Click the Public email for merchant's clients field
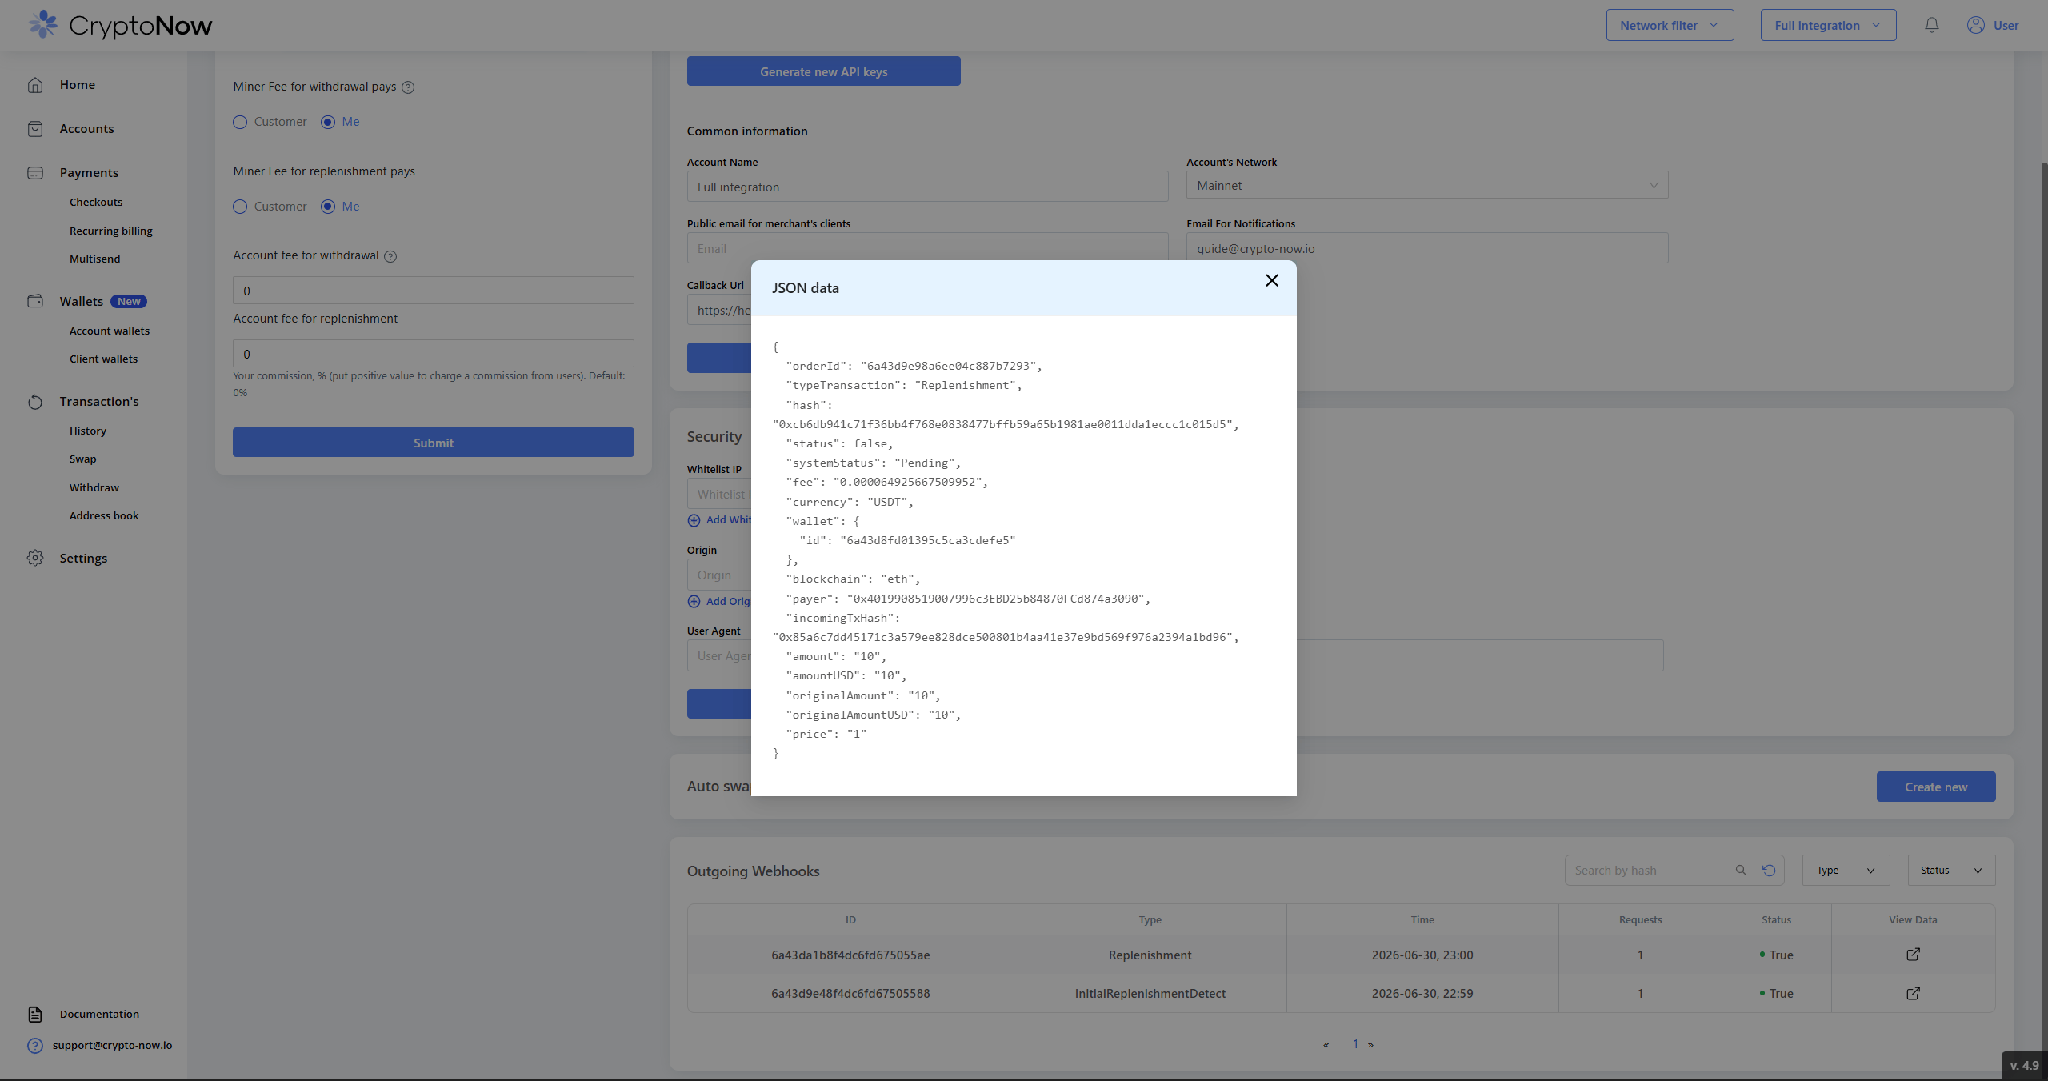Viewport: 2048px width, 1081px height. point(927,248)
